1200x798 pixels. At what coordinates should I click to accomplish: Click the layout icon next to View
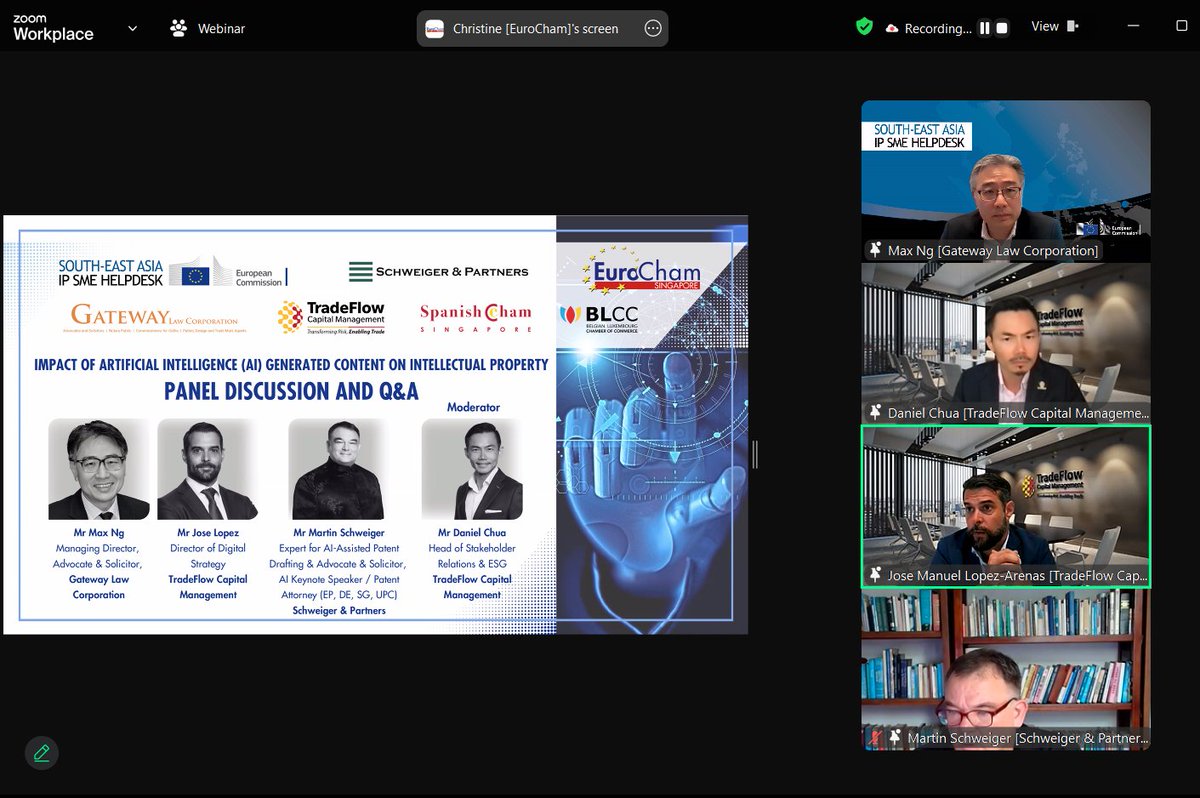[1073, 26]
